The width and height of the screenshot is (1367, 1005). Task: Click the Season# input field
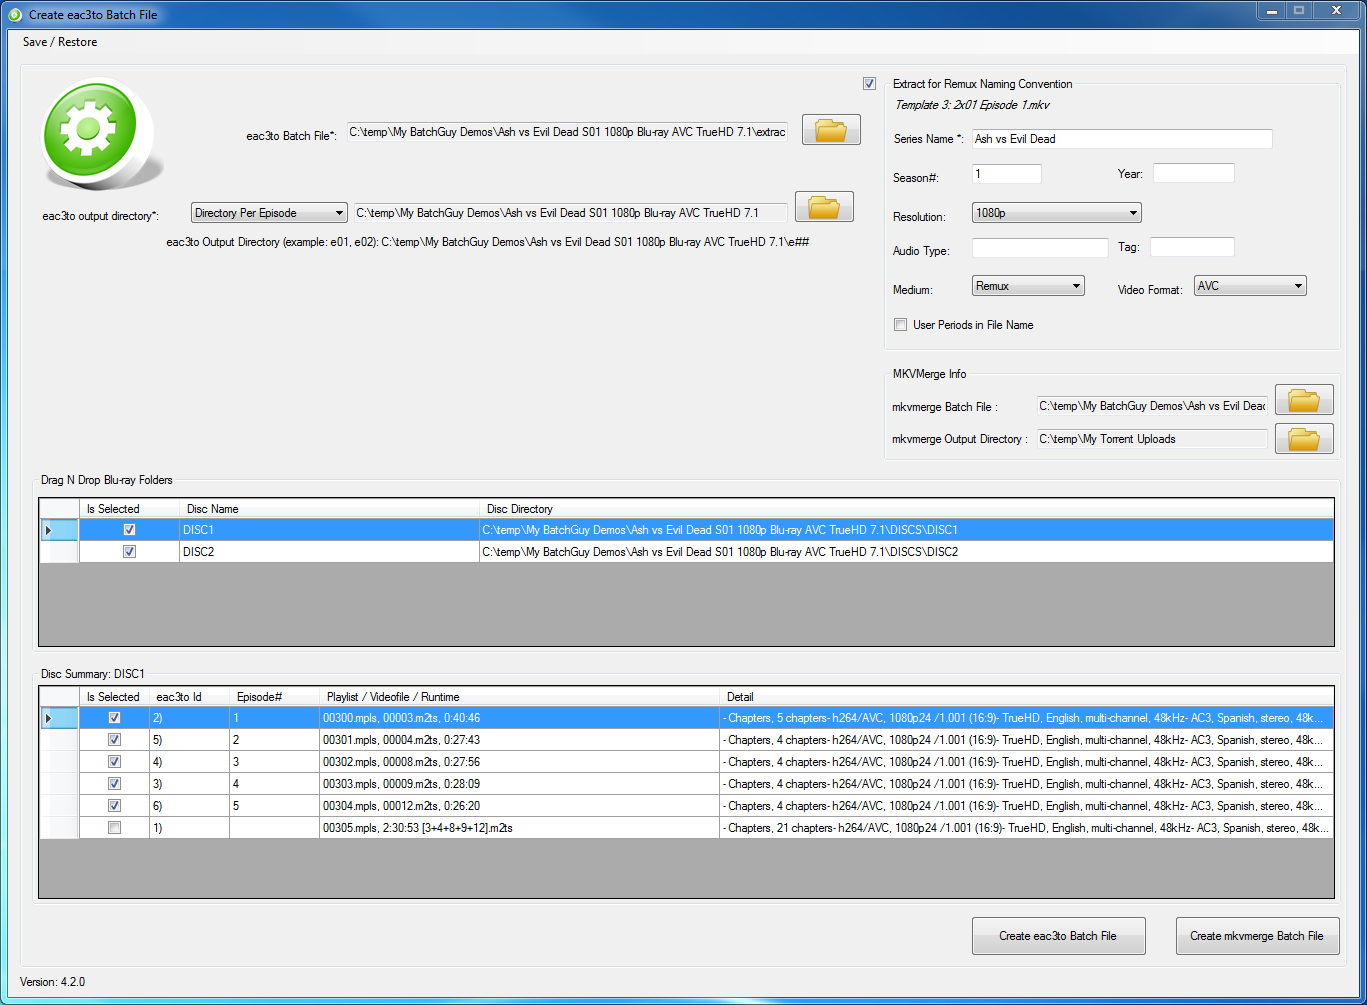click(1007, 174)
